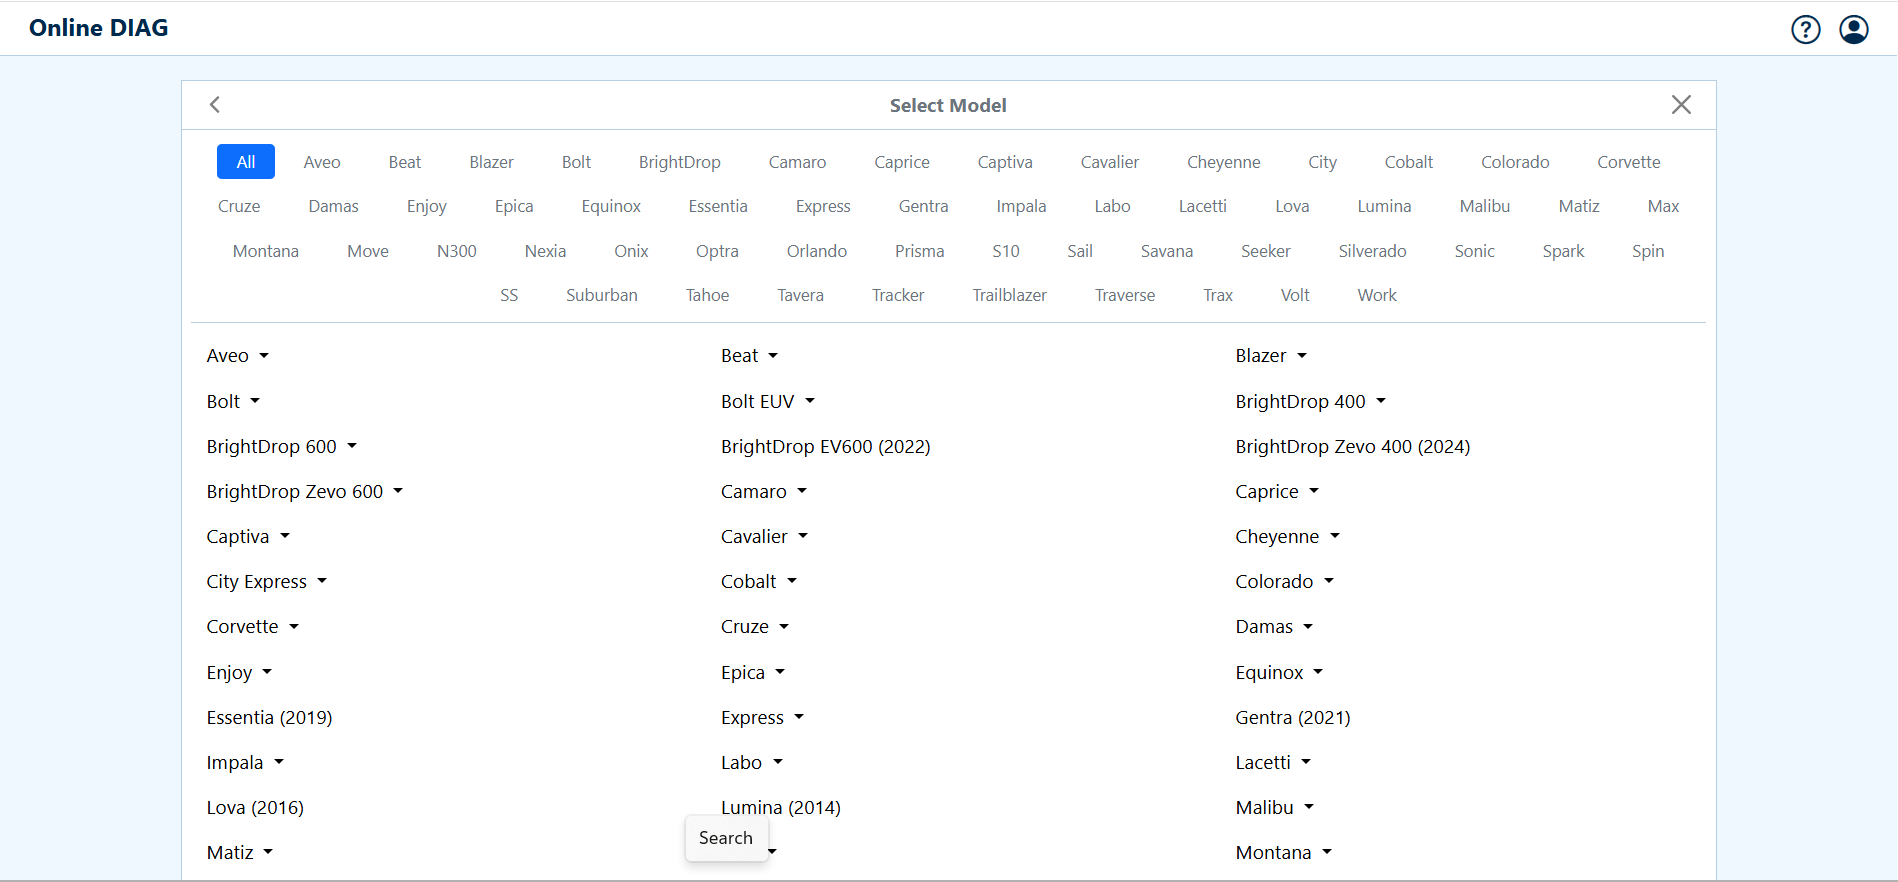Open the City Express dropdown
This screenshot has width=1898, height=882.
[267, 581]
